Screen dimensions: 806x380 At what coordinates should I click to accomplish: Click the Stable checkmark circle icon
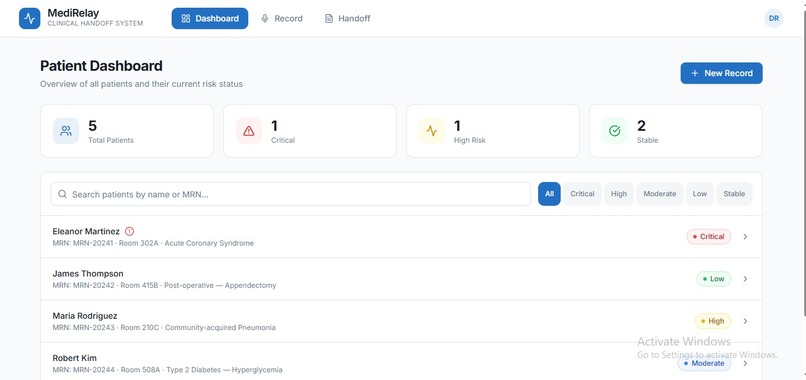615,131
